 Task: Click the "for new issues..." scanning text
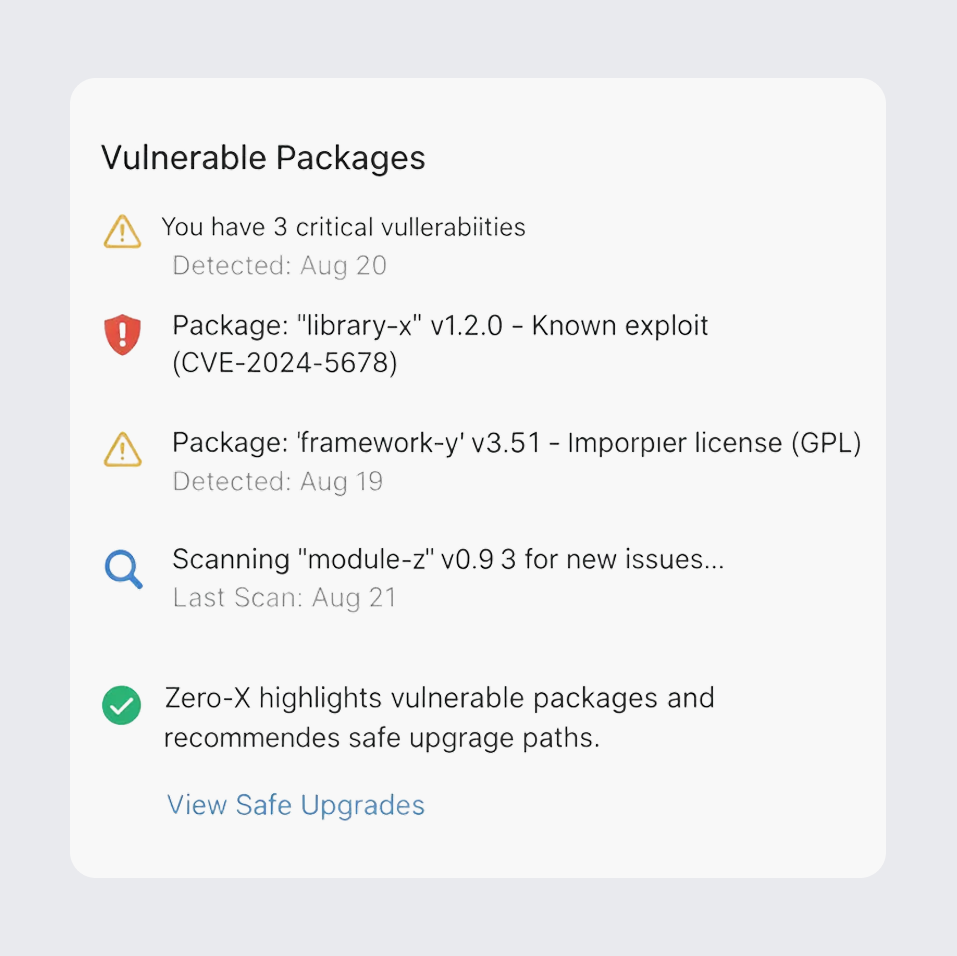pos(624,559)
